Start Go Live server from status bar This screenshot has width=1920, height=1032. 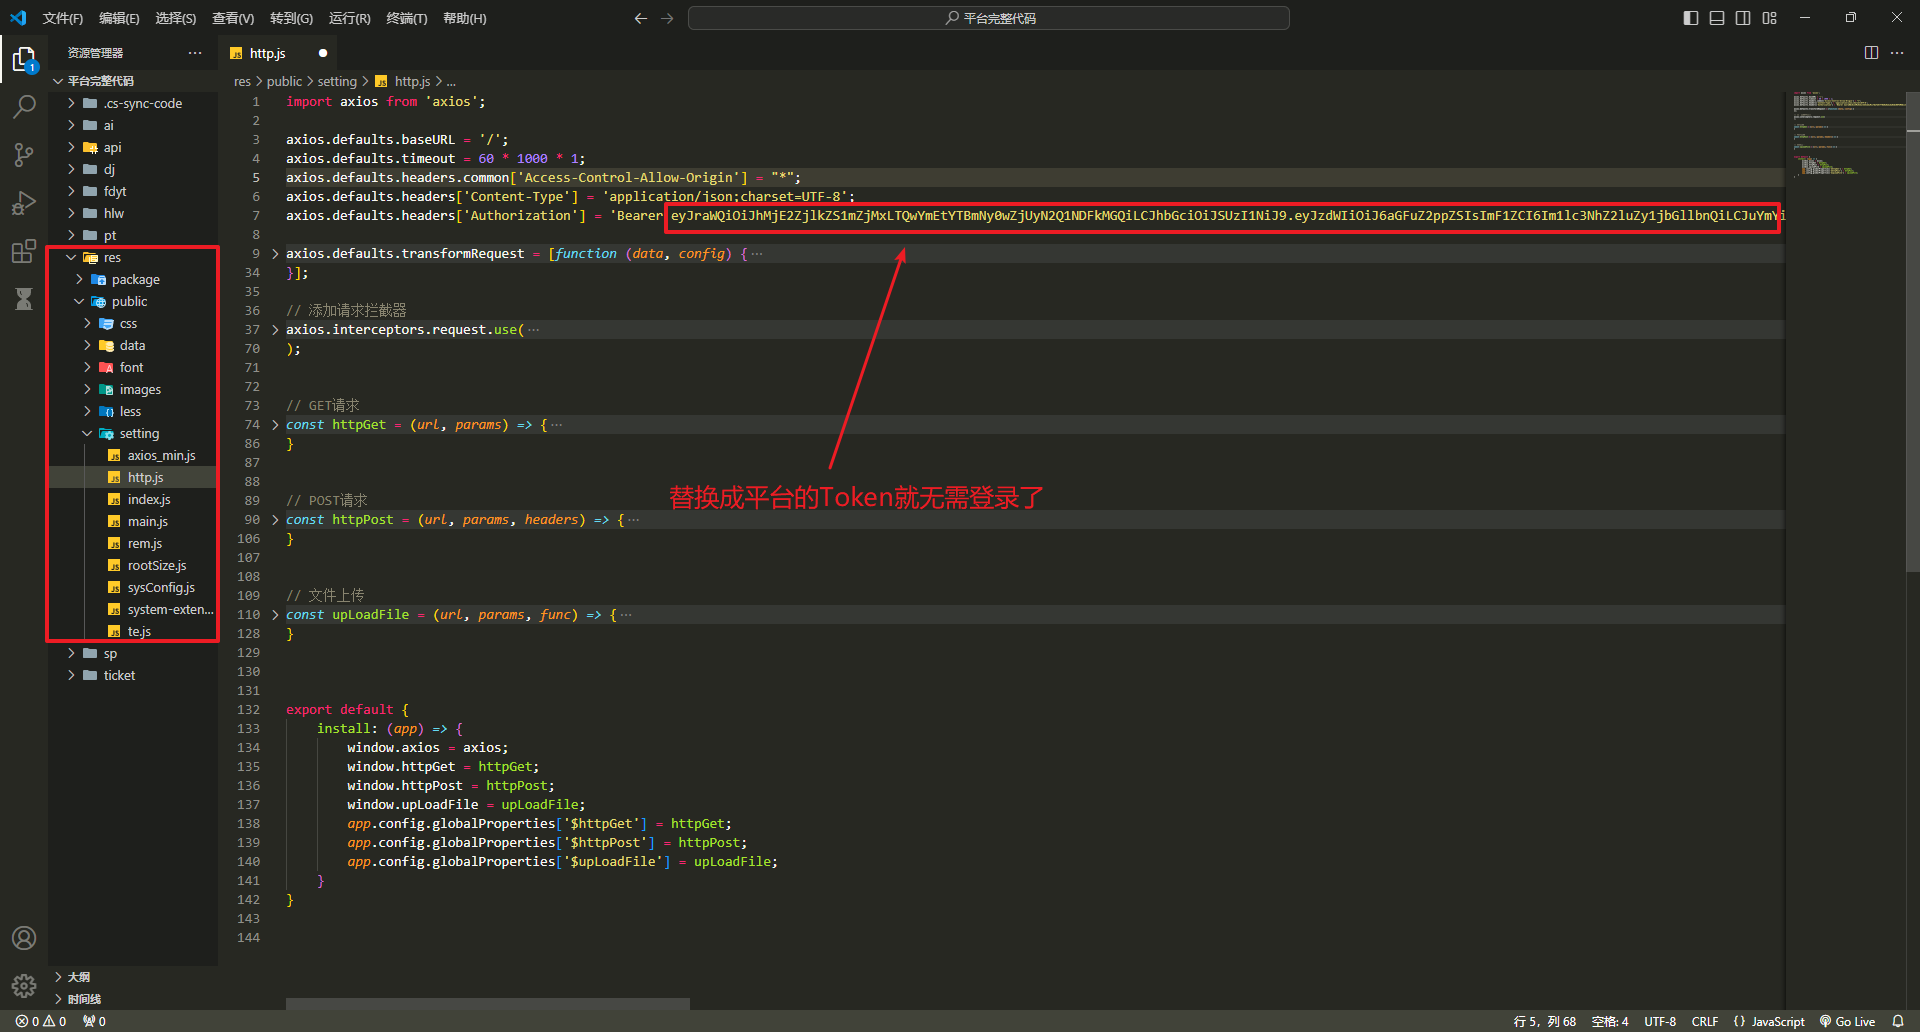click(x=1847, y=1021)
